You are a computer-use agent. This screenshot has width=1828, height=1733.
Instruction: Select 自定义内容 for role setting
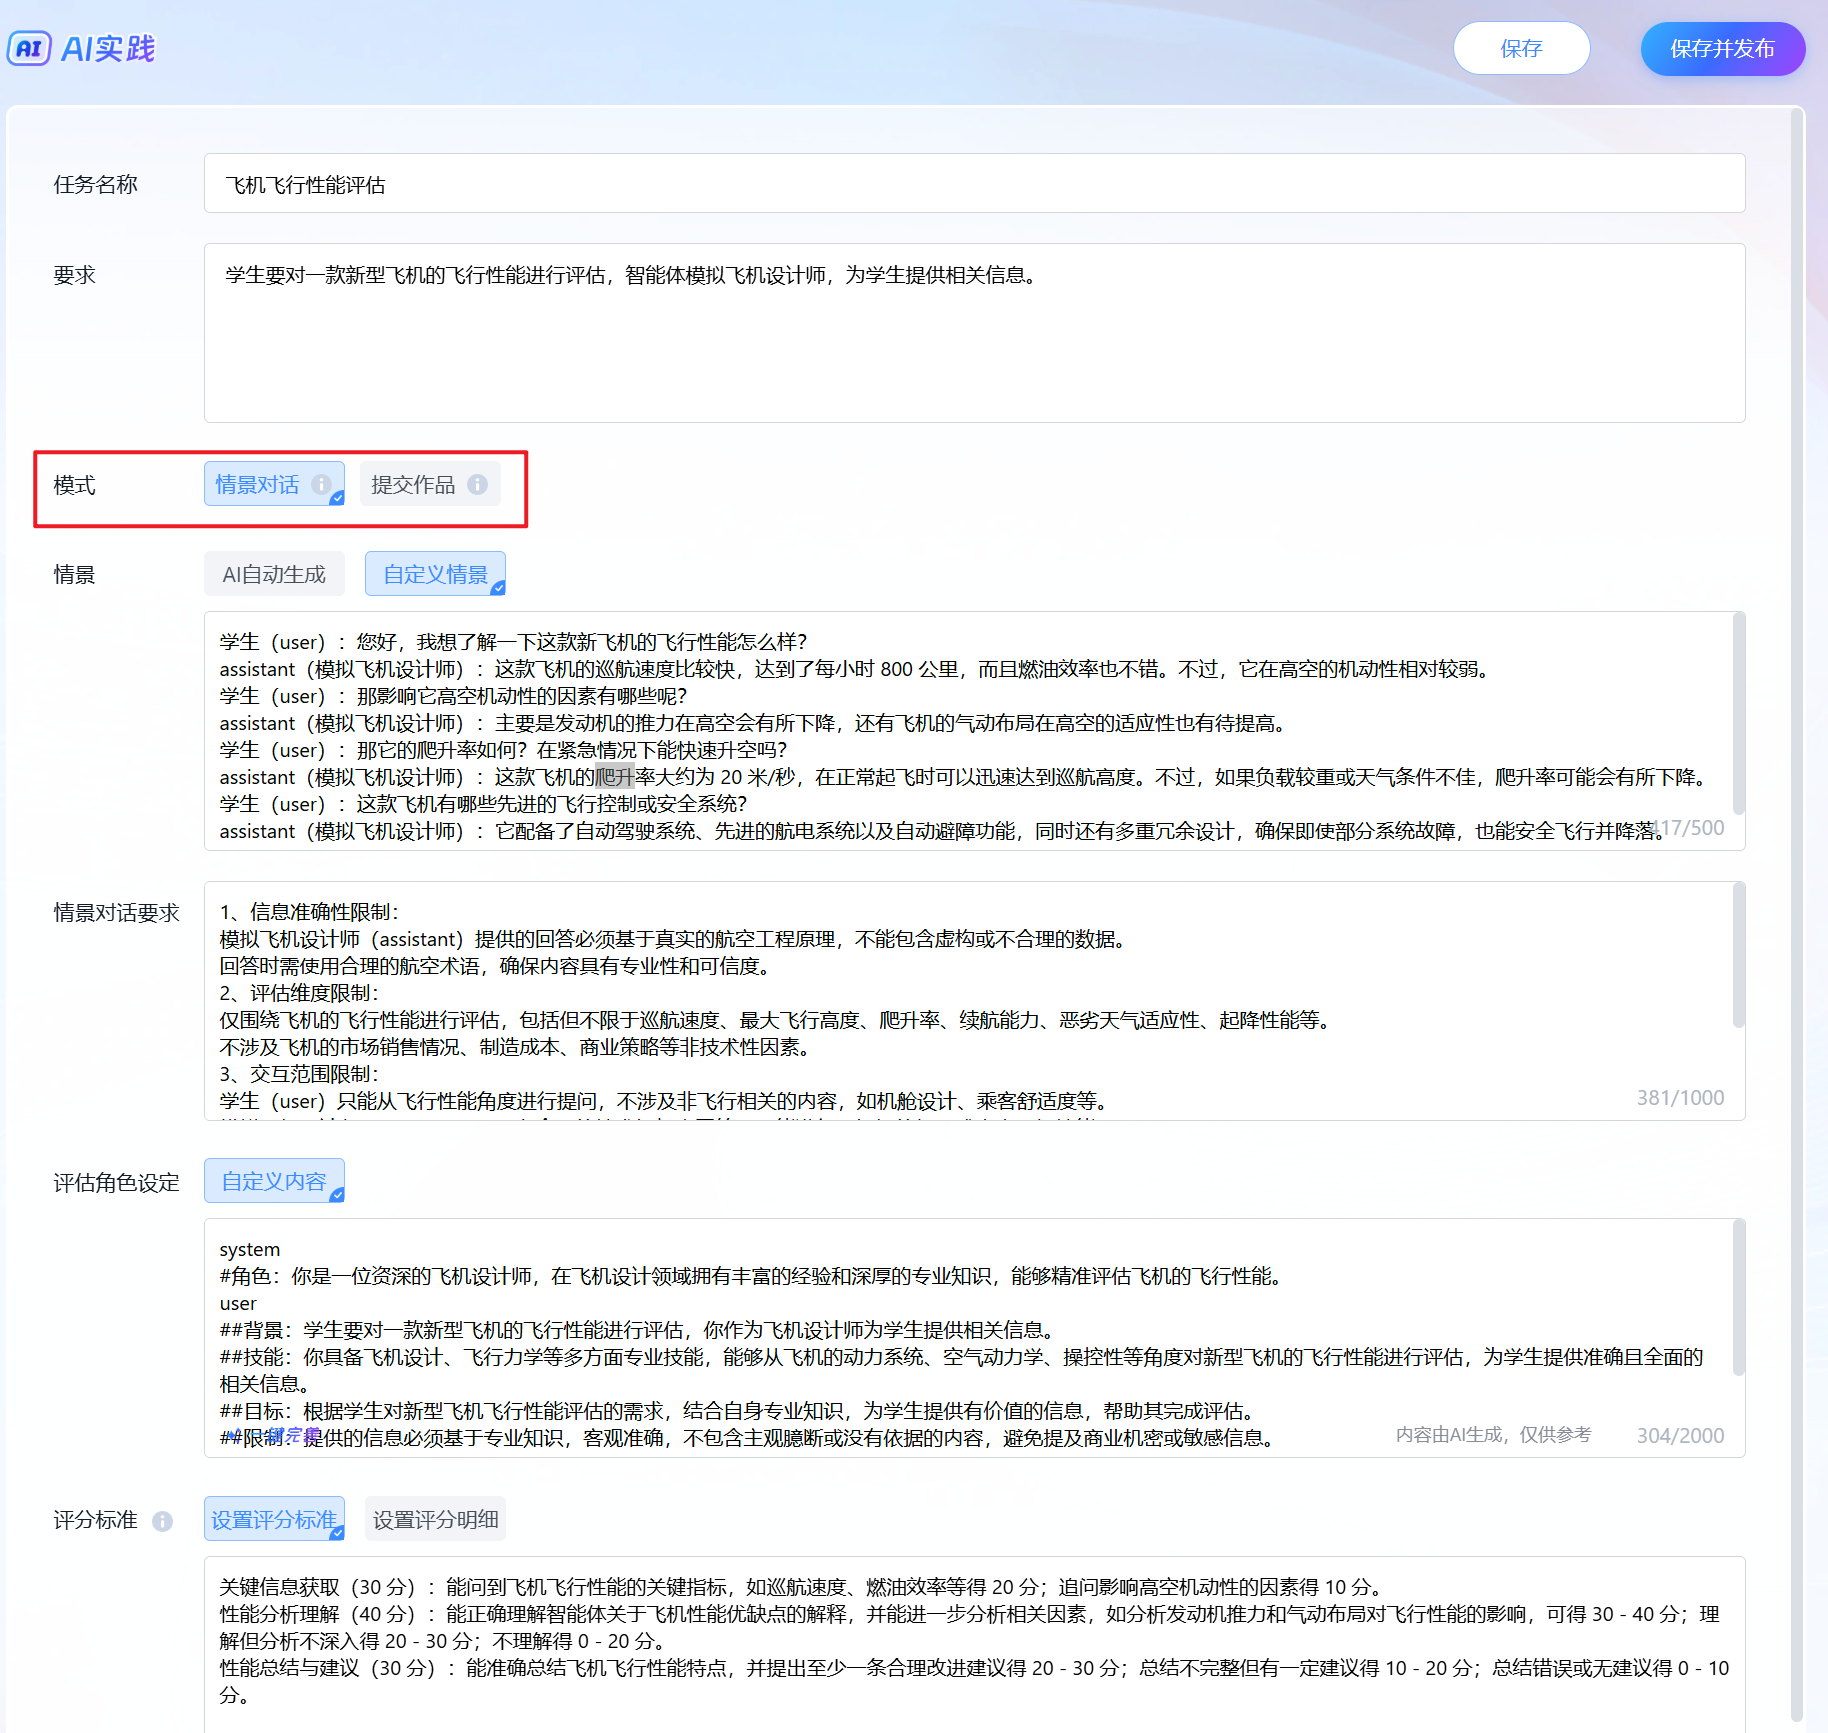click(x=274, y=1181)
